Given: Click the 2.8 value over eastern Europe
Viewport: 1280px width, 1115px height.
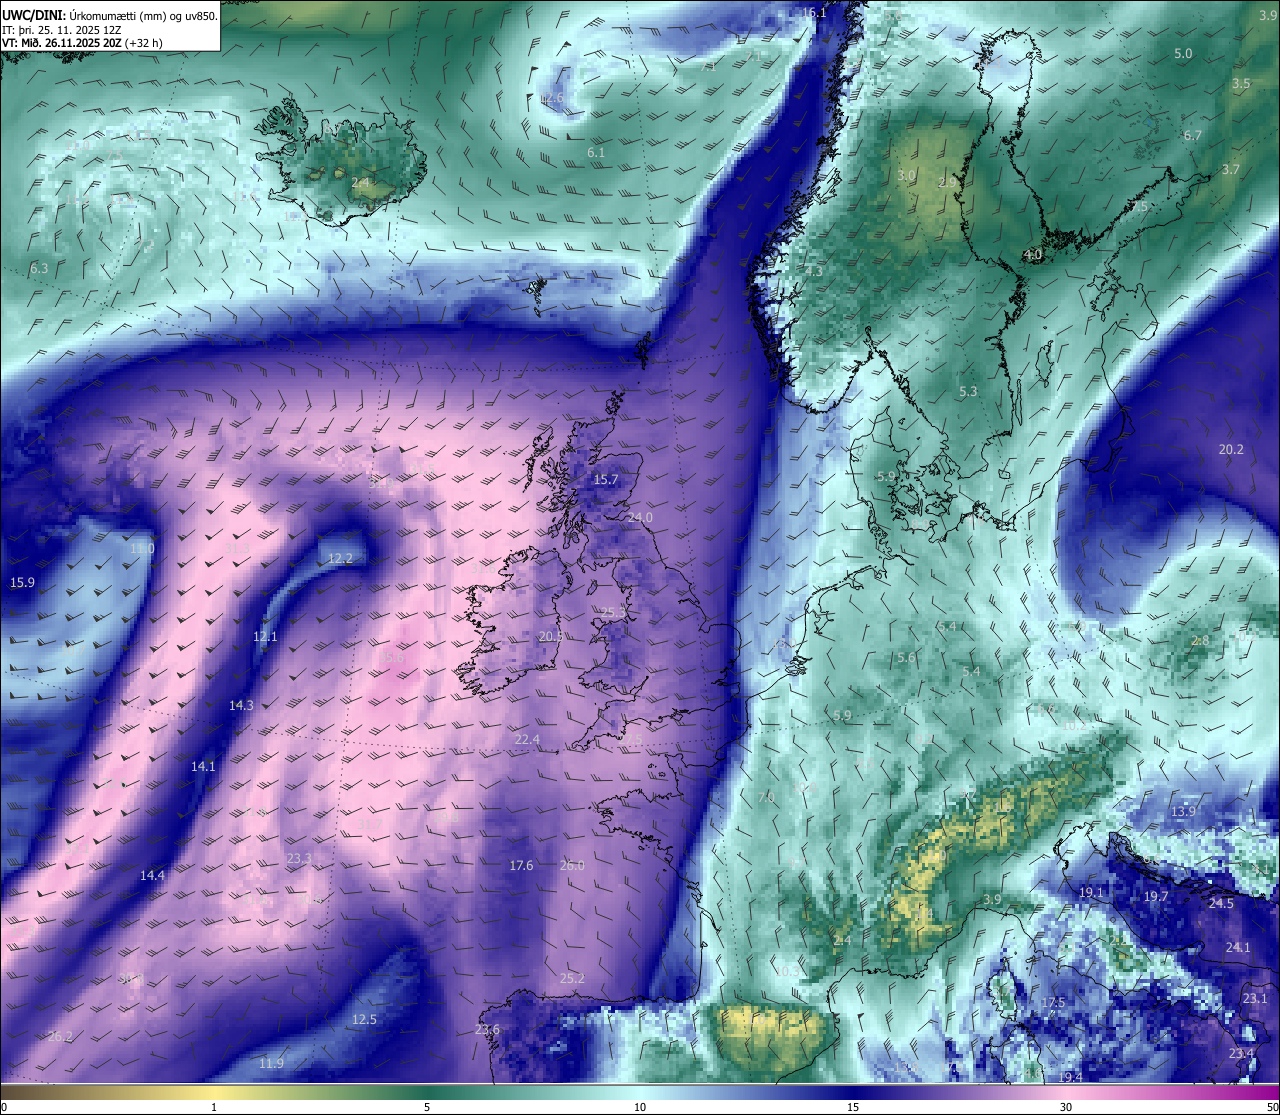Looking at the screenshot, I should 1200,641.
